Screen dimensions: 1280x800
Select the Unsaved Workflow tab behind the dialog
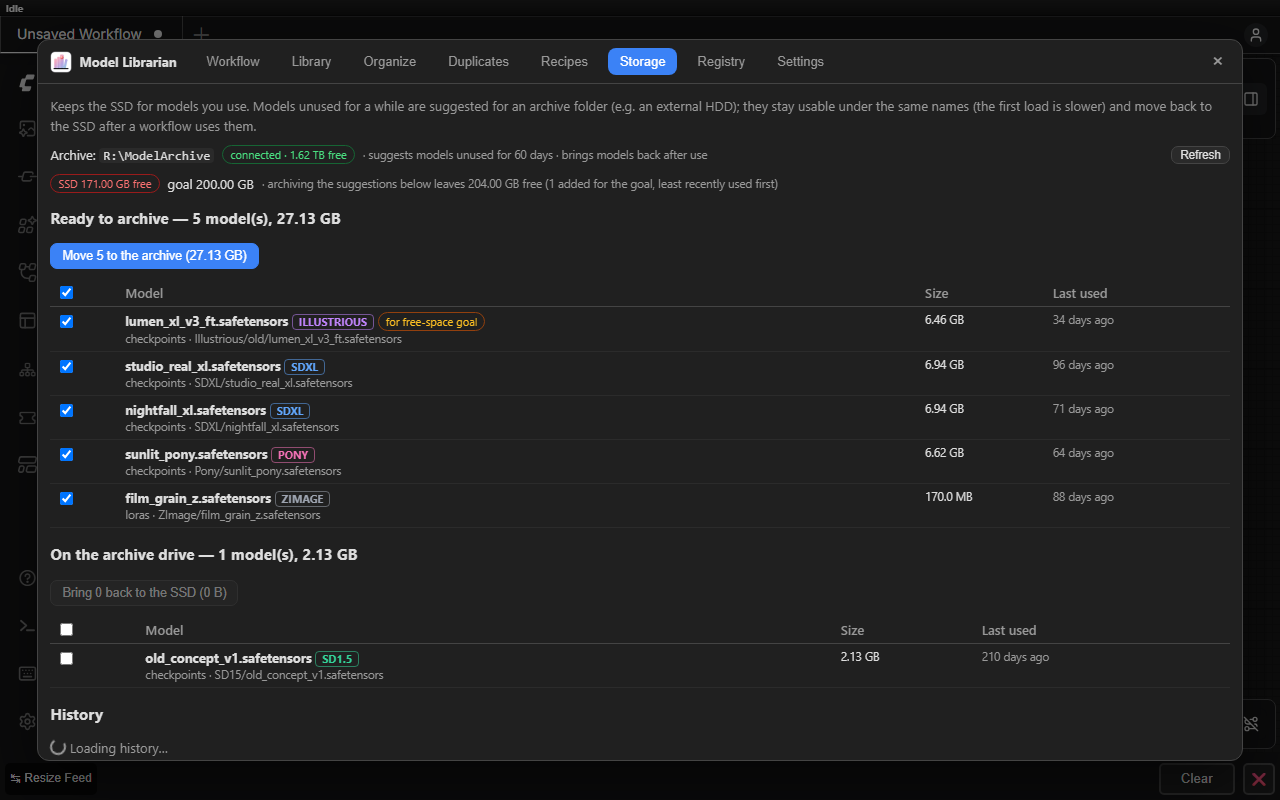point(90,34)
